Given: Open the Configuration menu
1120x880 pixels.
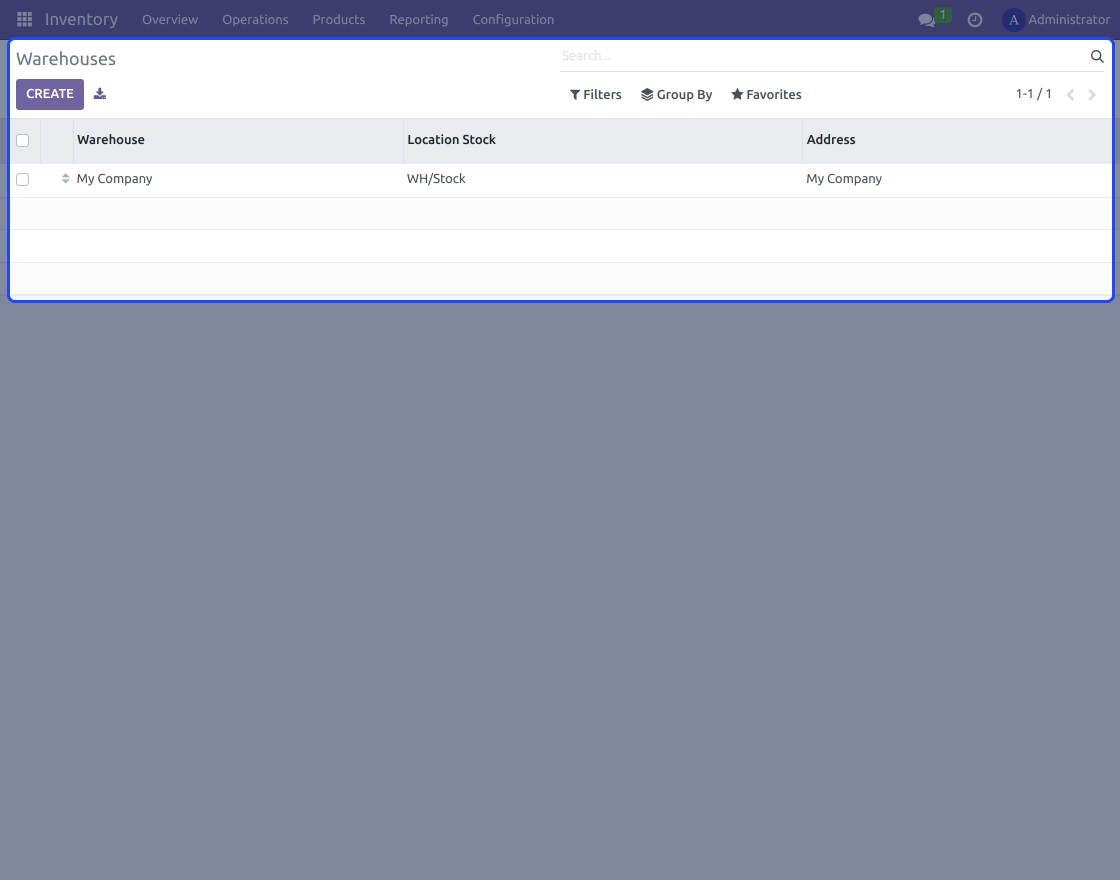Looking at the screenshot, I should (x=513, y=20).
